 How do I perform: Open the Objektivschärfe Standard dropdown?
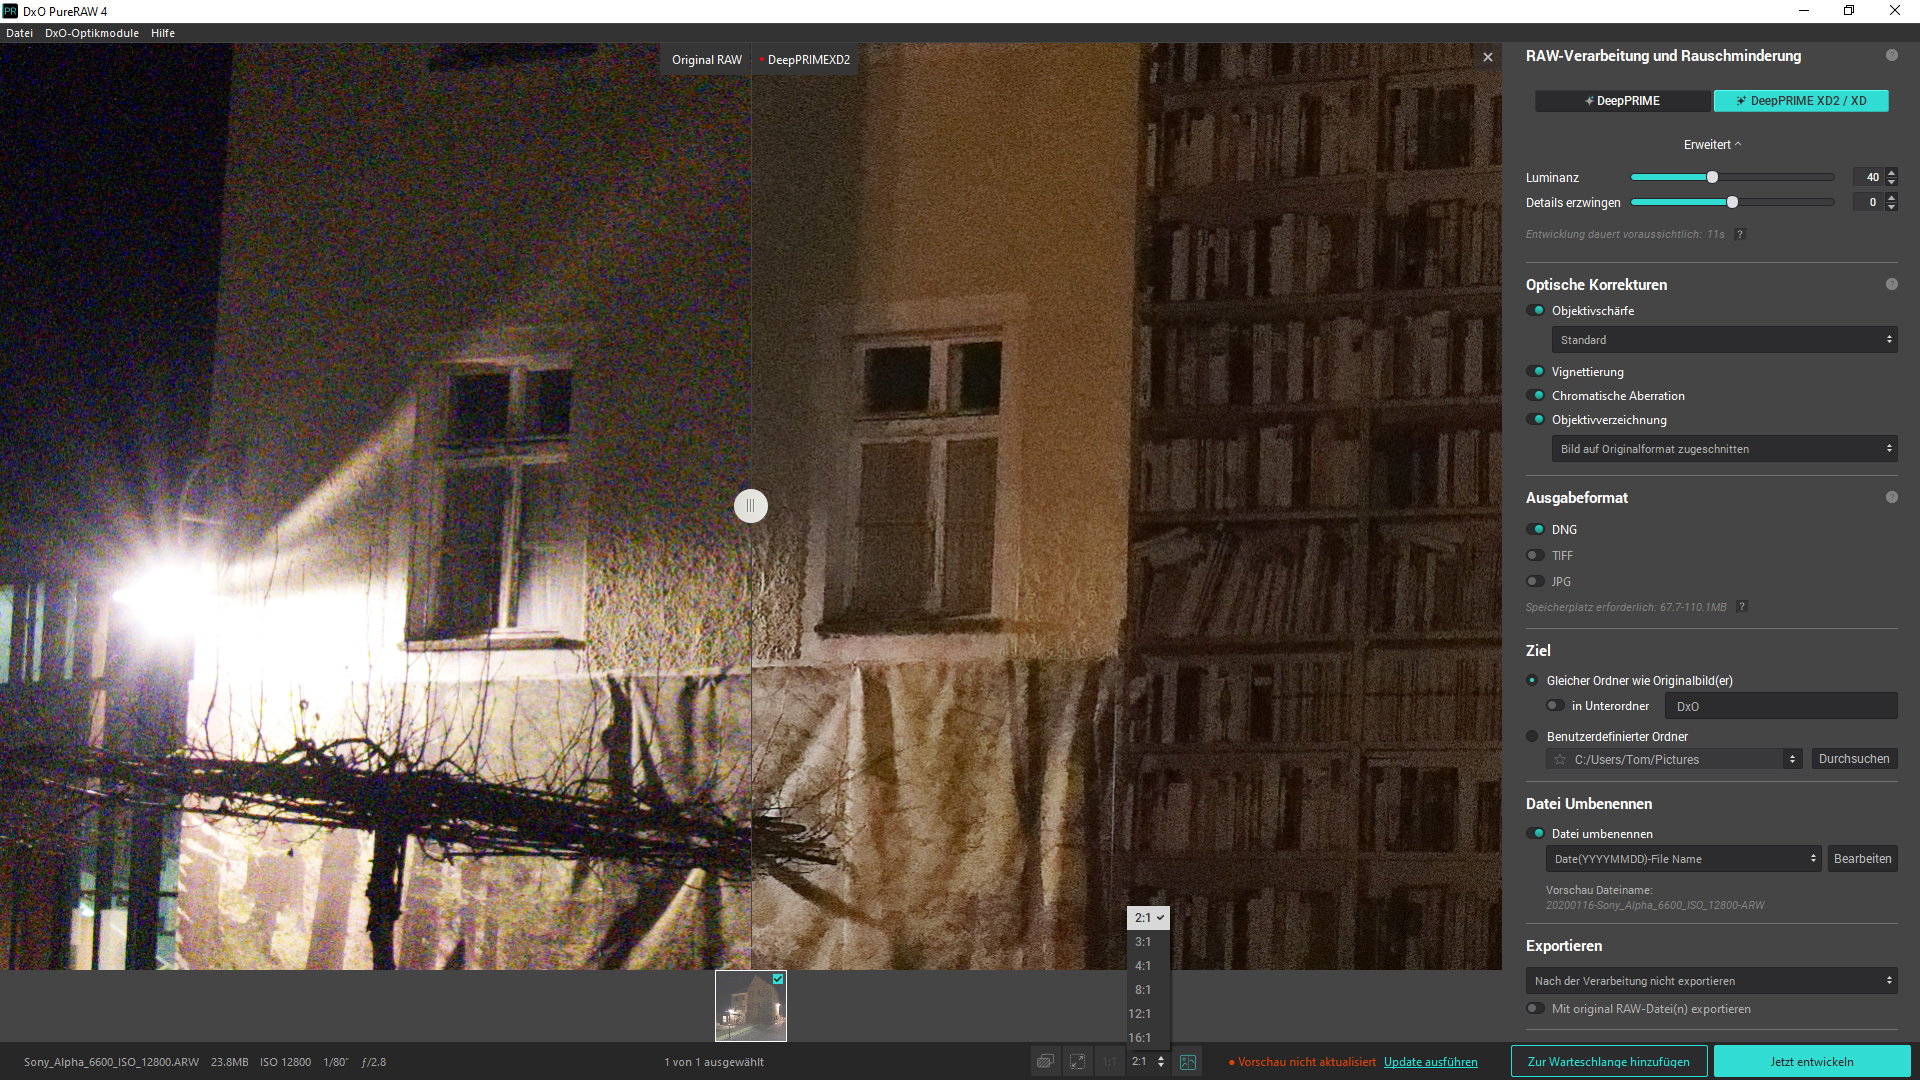pos(1723,340)
